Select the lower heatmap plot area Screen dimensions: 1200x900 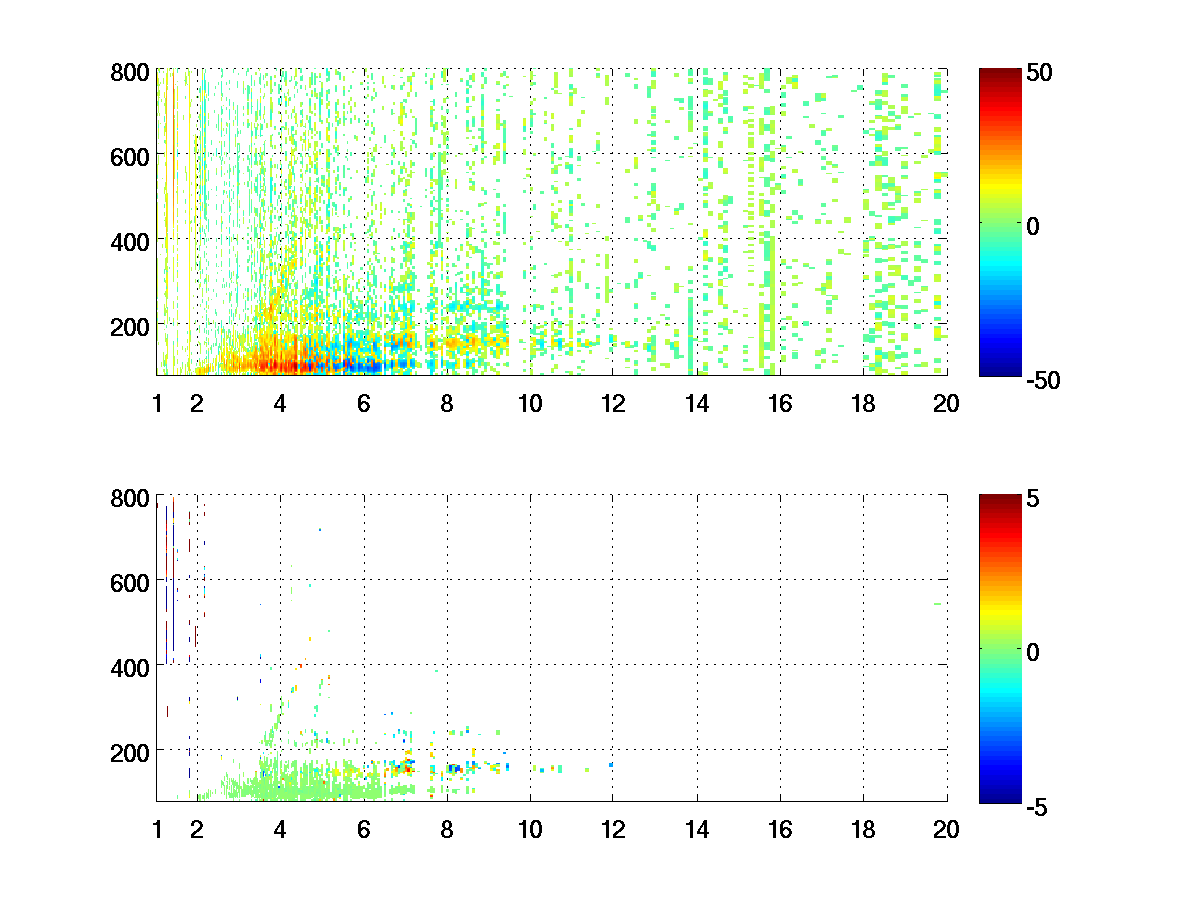point(552,648)
